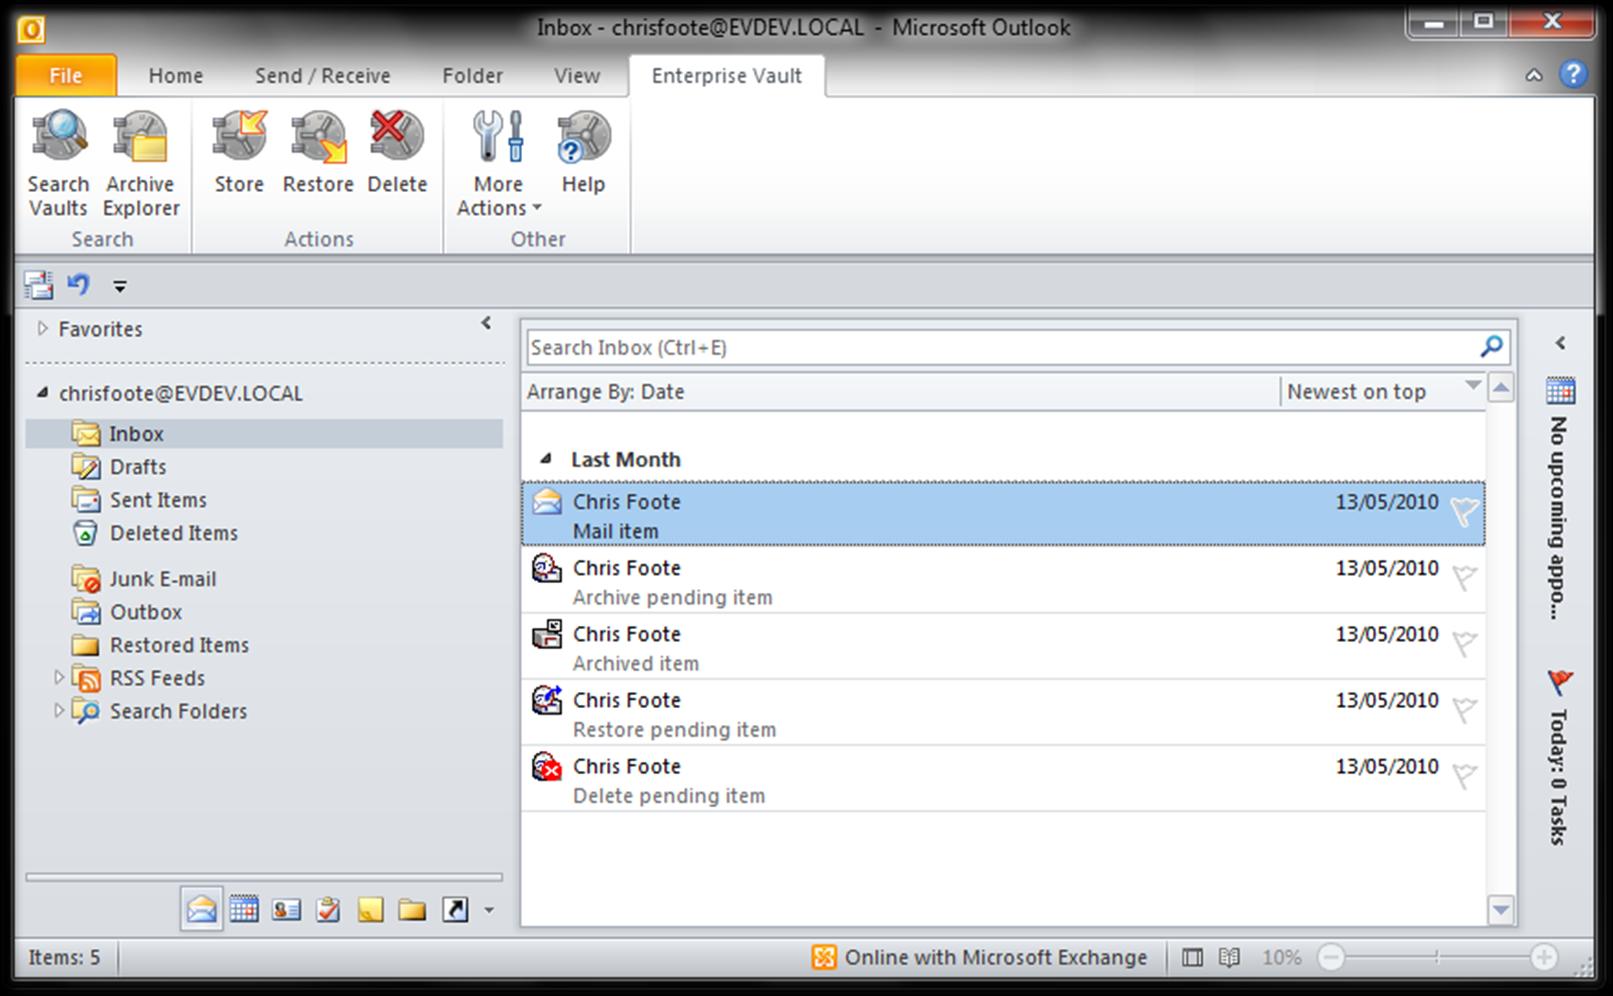The image size is (1613, 996).
Task: Select the Inbox folder
Action: (263, 434)
